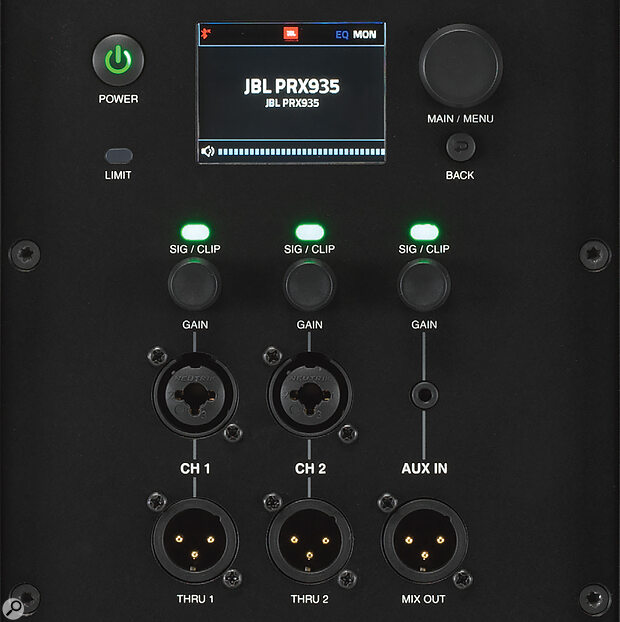This screenshot has height=622, width=620.
Task: Click the AUX IN GAIN knob
Action: click(424, 285)
